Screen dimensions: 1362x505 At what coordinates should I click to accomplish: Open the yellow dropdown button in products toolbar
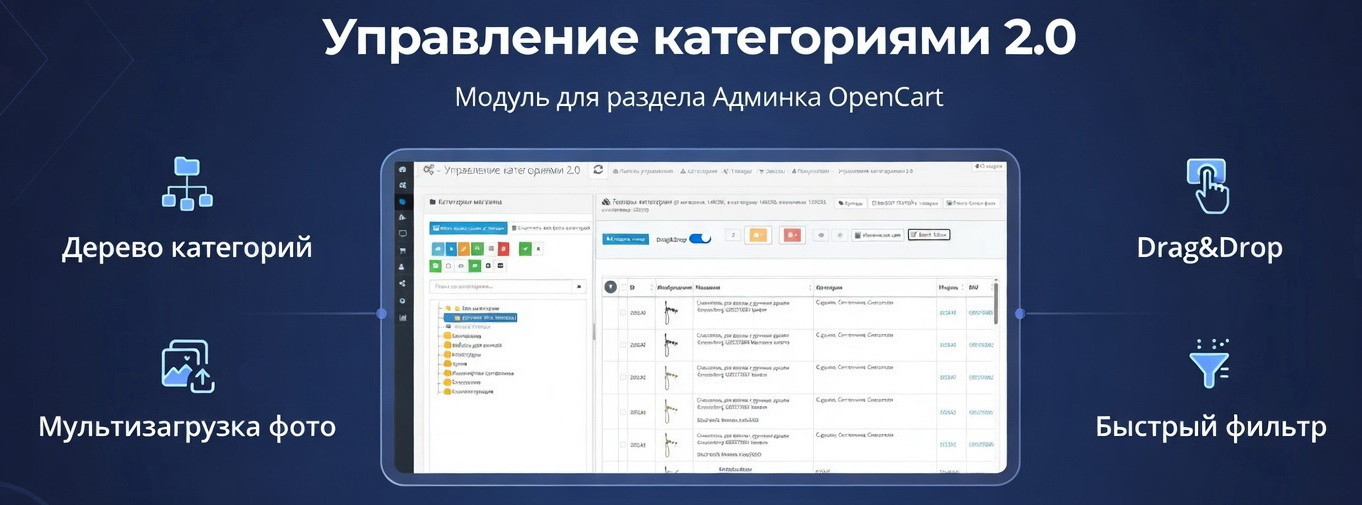[x=758, y=236]
